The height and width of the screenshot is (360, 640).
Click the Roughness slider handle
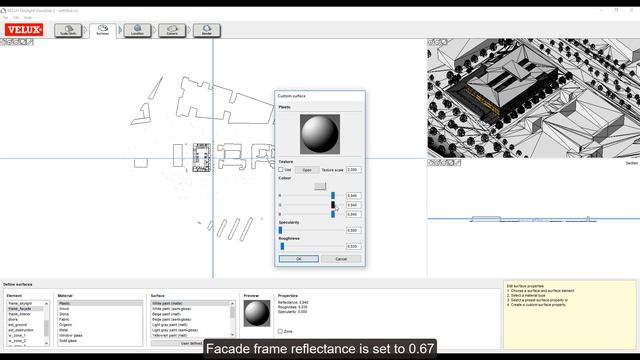coord(282,246)
